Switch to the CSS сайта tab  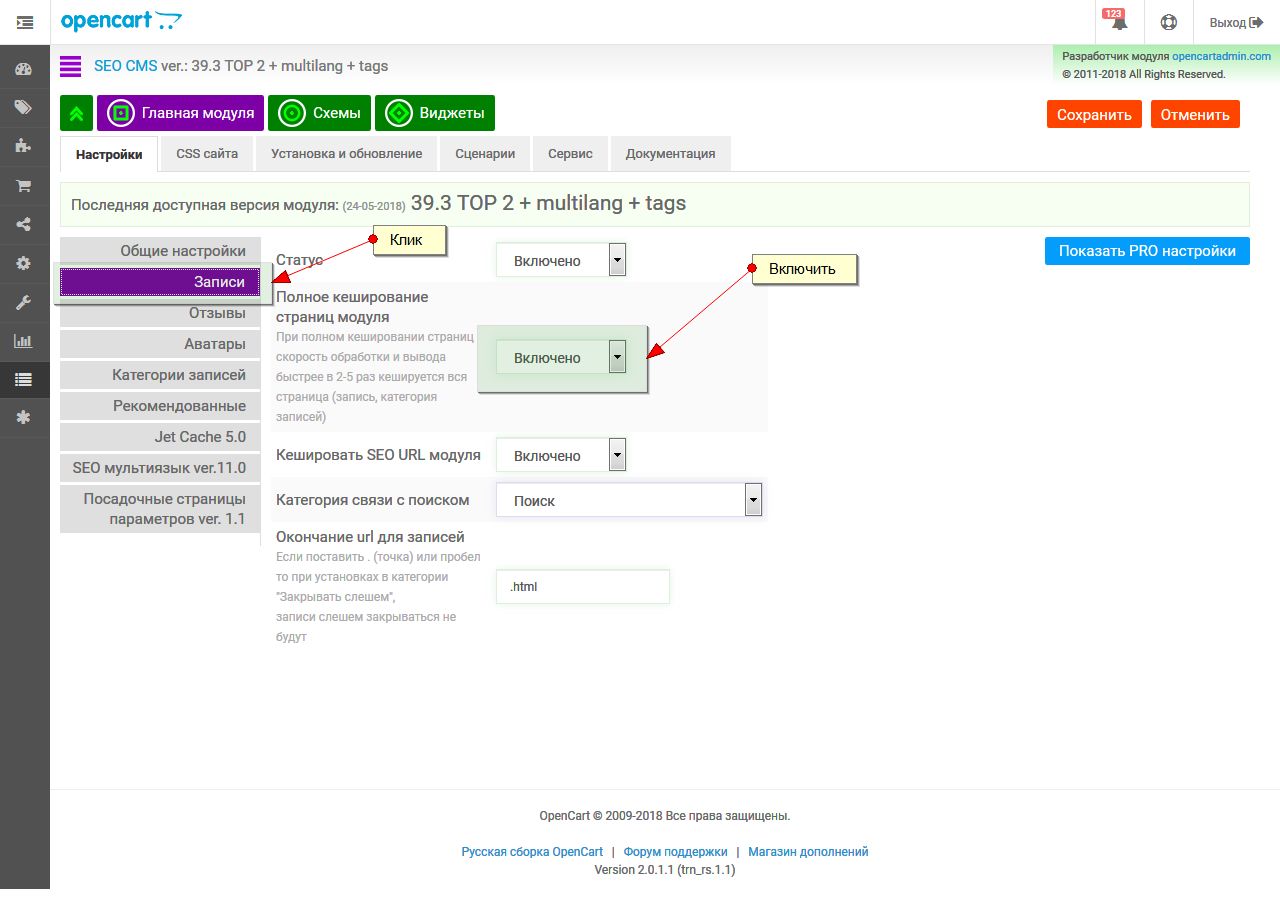207,154
